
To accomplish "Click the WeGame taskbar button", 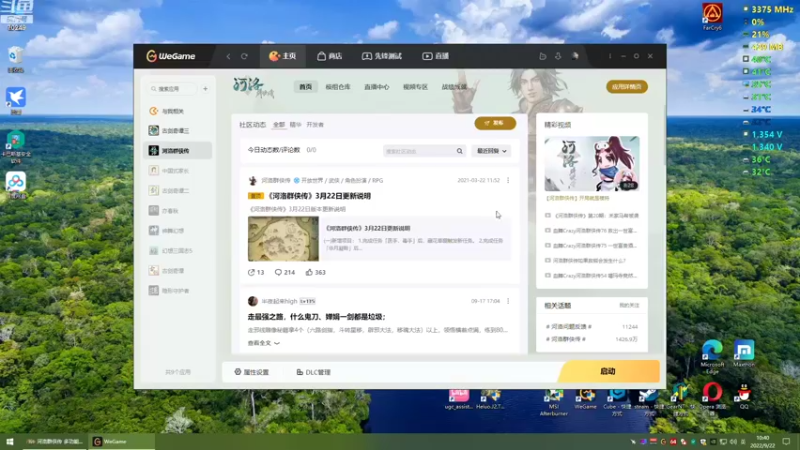I will (x=122, y=441).
